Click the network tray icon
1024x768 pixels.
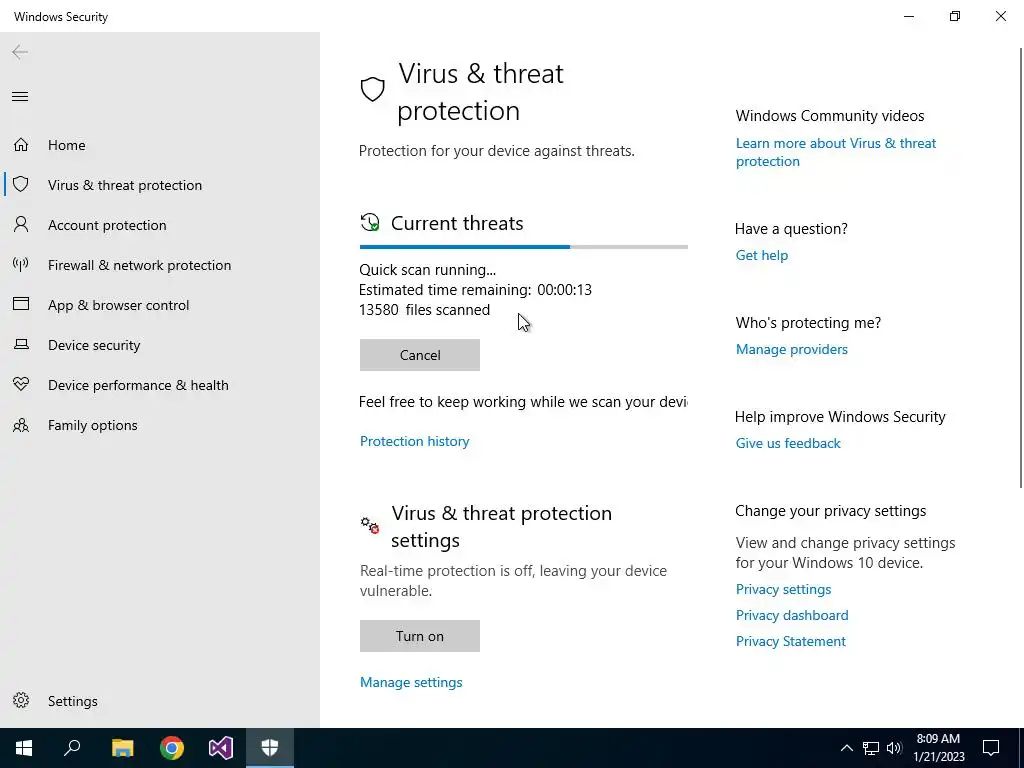pyautogui.click(x=871, y=748)
